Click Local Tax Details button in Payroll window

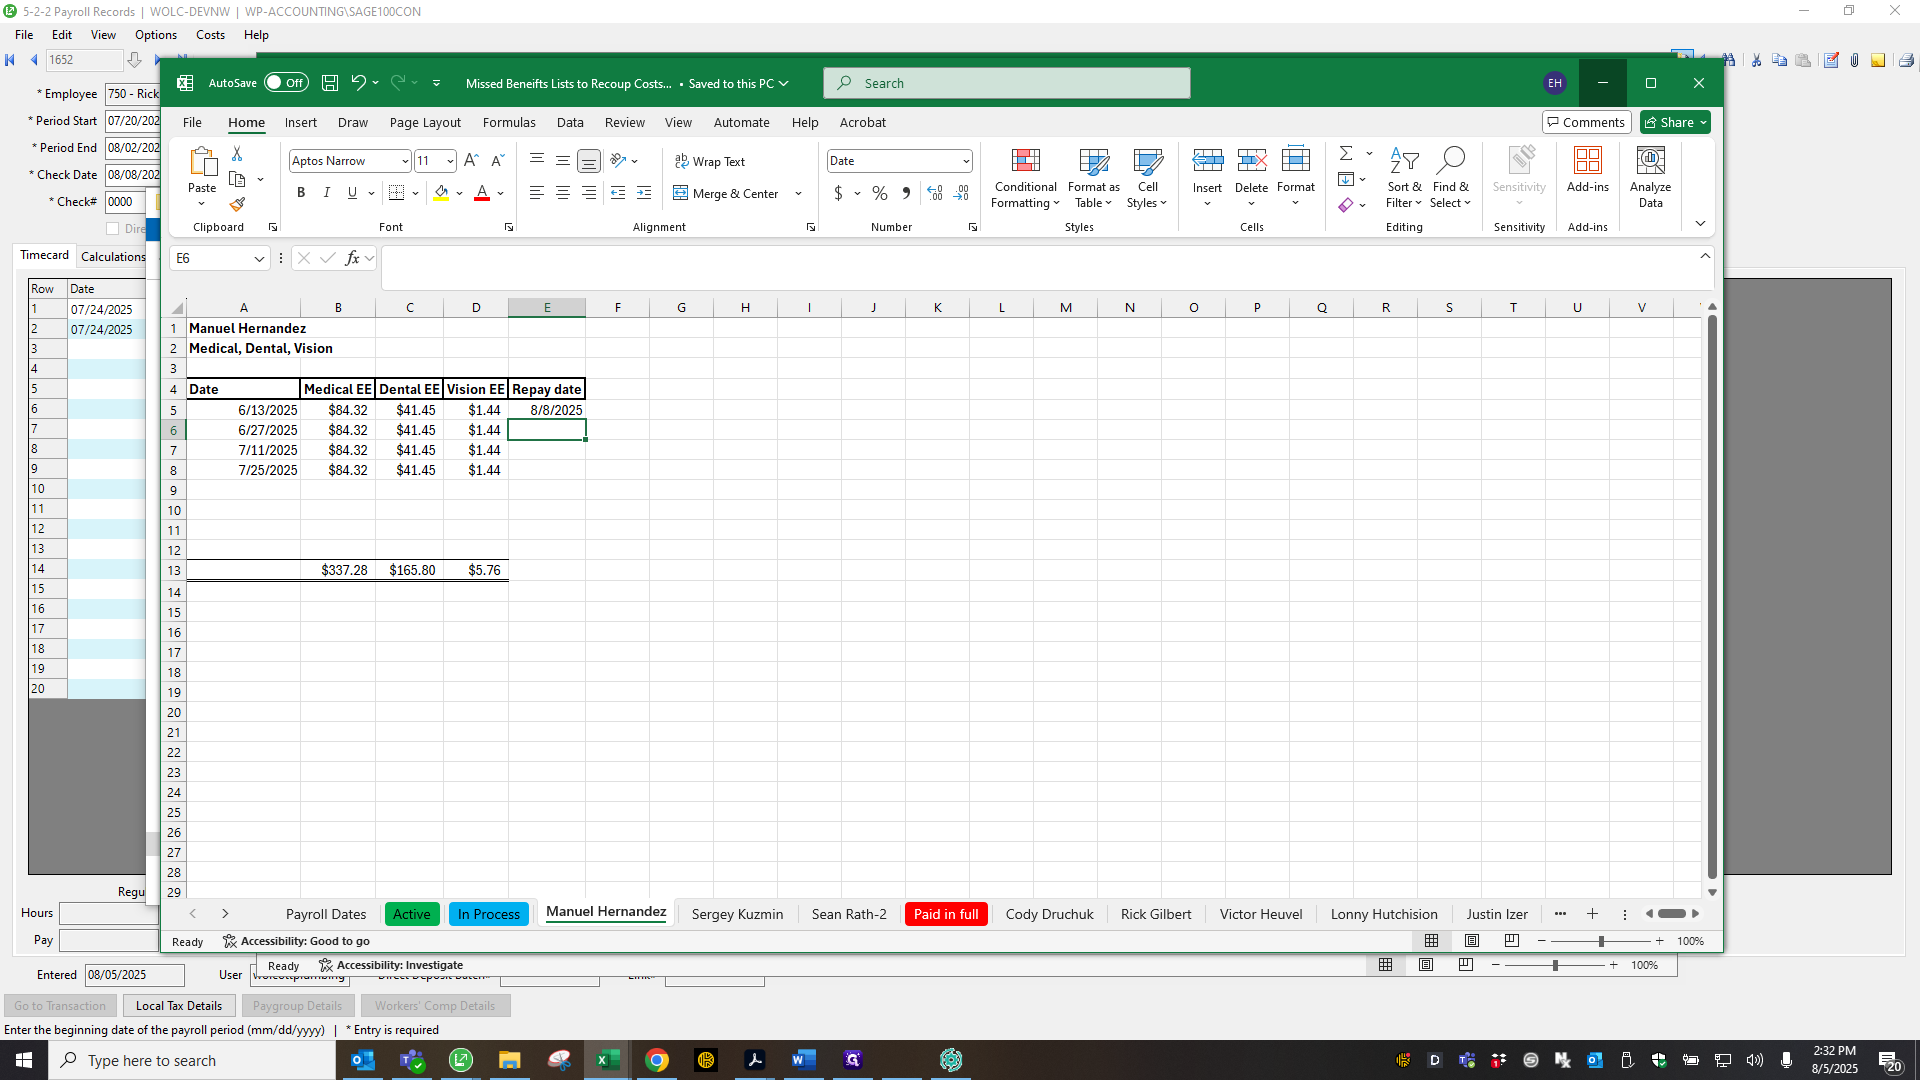pos(179,1006)
